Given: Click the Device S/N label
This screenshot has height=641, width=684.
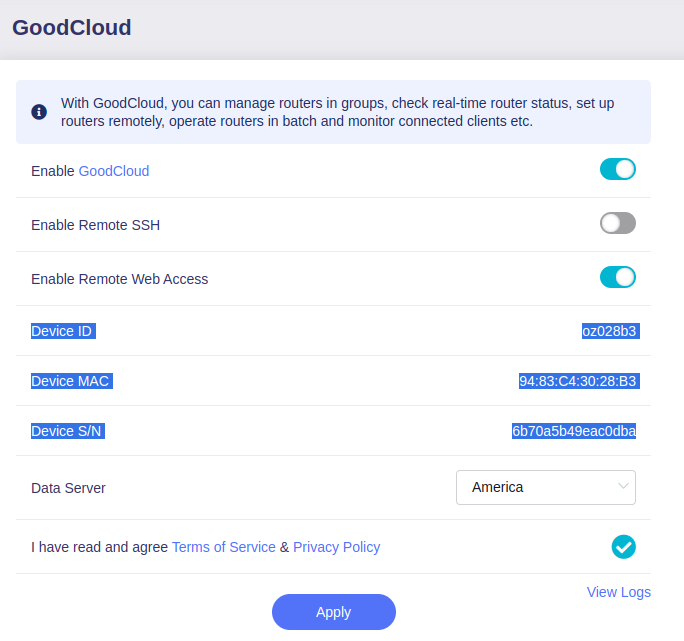Looking at the screenshot, I should (67, 431).
